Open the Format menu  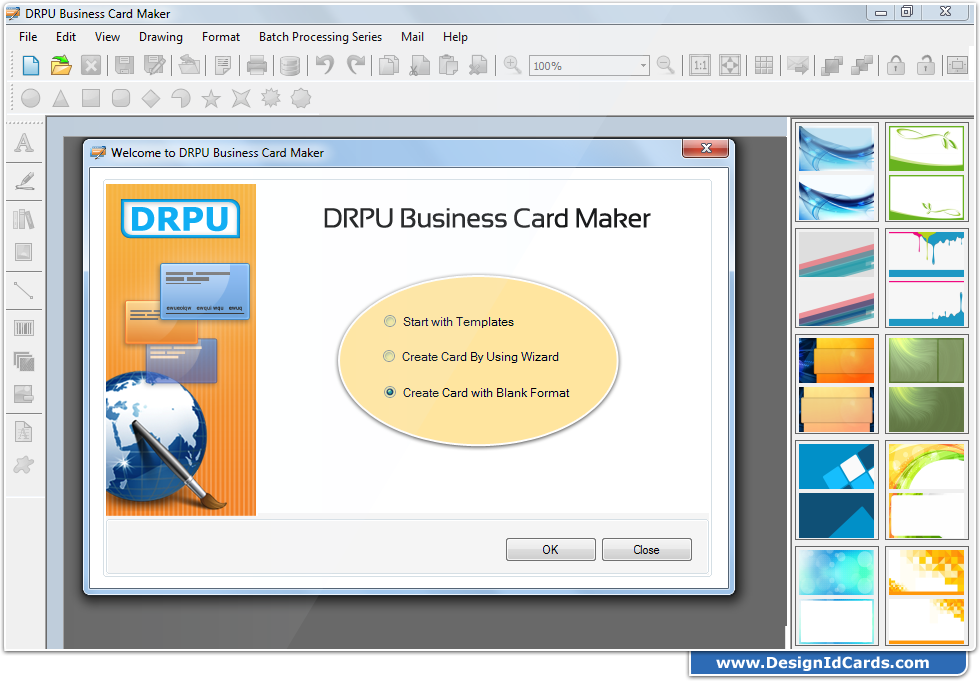click(221, 37)
